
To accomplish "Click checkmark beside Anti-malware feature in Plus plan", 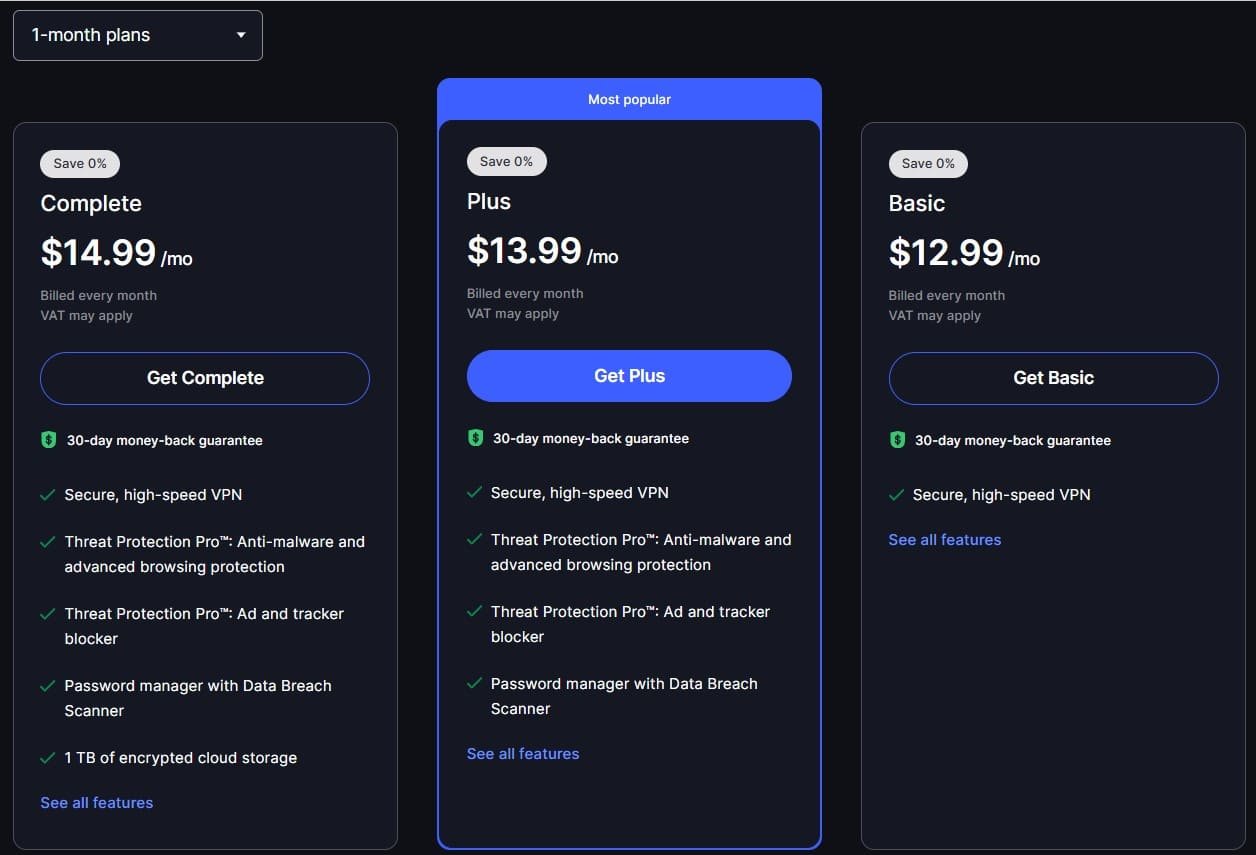I will (x=474, y=540).
